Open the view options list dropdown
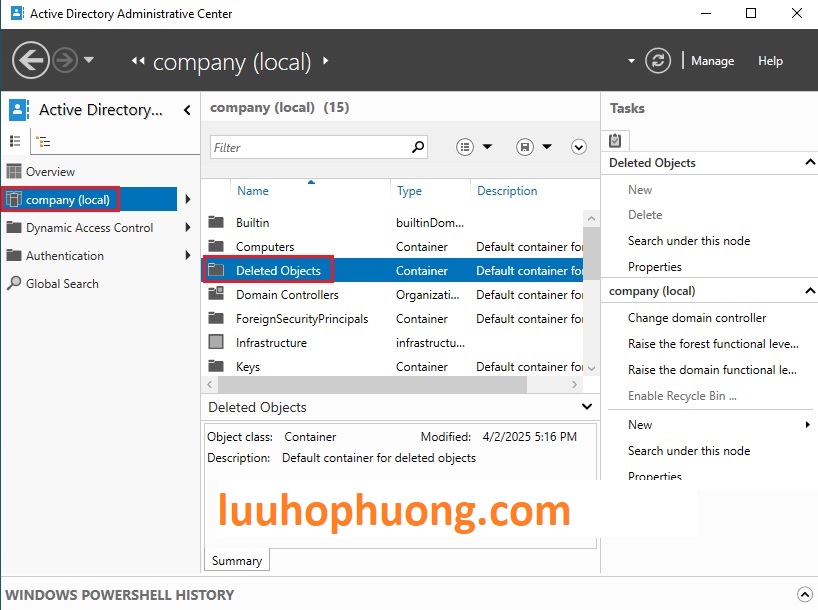This screenshot has height=610, width=818. 474,147
